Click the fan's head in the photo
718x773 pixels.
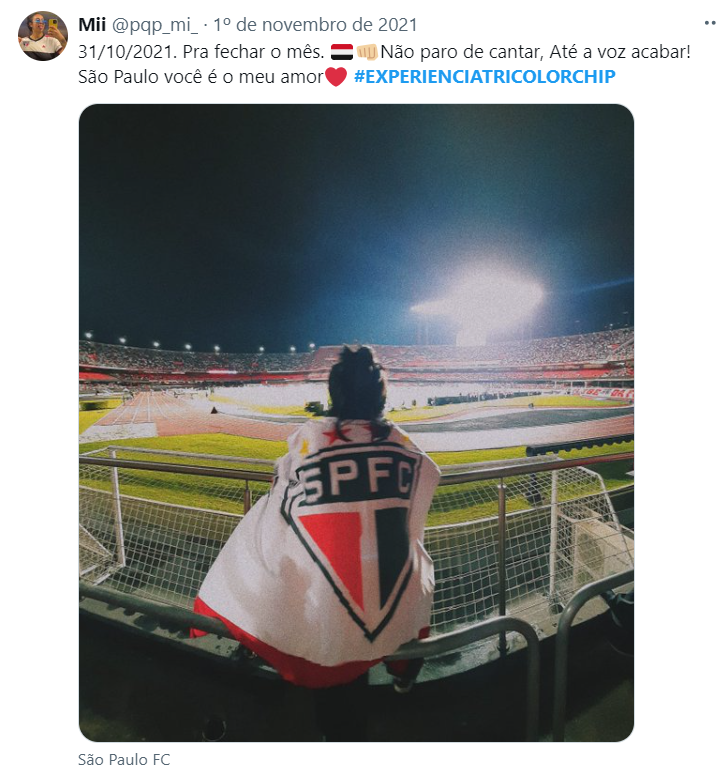coord(358,382)
